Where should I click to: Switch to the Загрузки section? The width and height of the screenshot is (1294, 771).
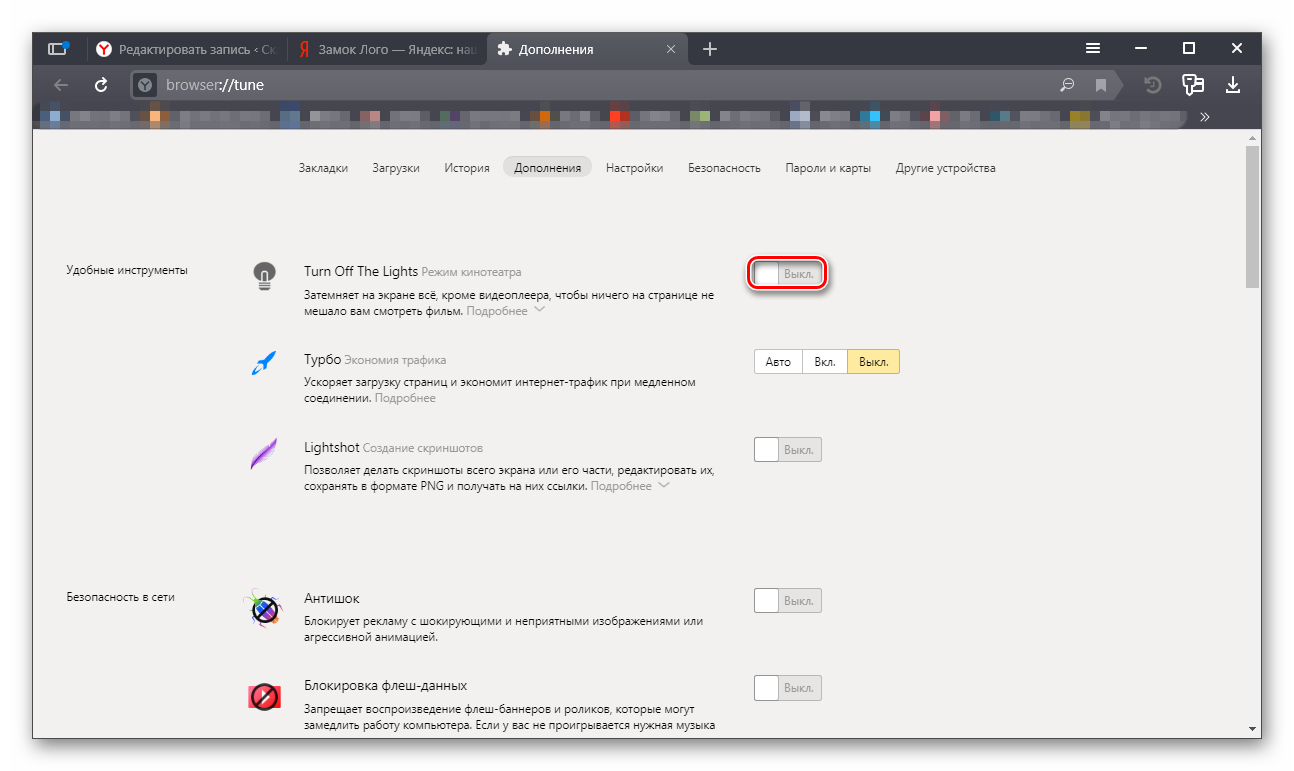tap(396, 168)
